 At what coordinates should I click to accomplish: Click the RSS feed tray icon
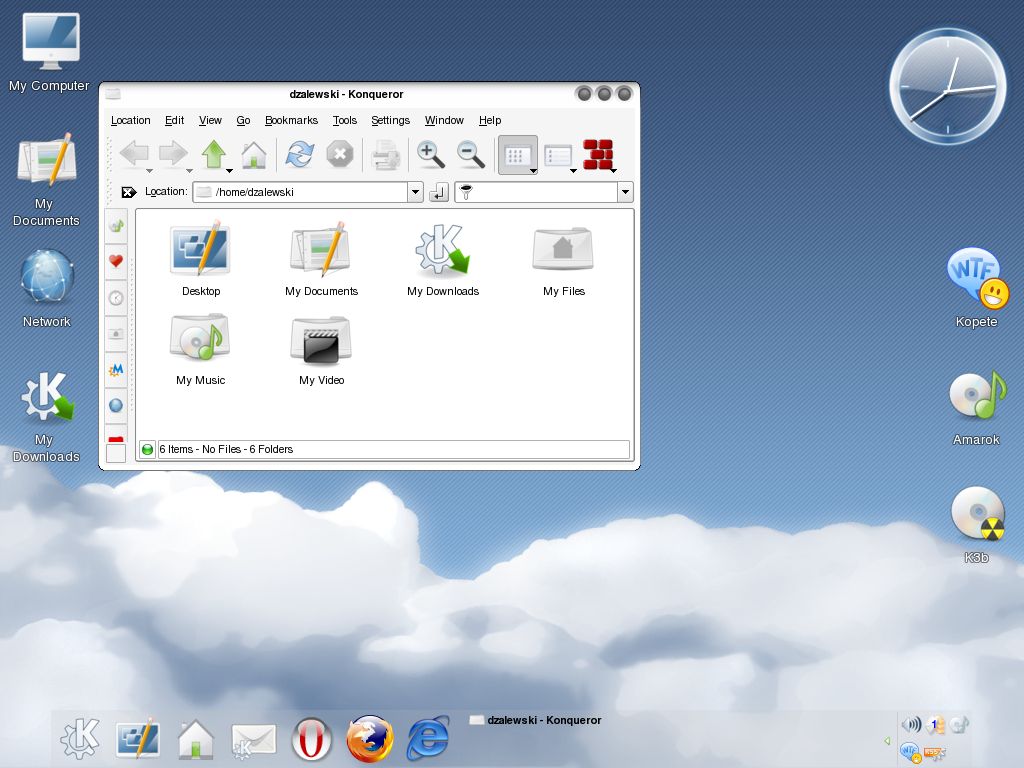click(935, 753)
